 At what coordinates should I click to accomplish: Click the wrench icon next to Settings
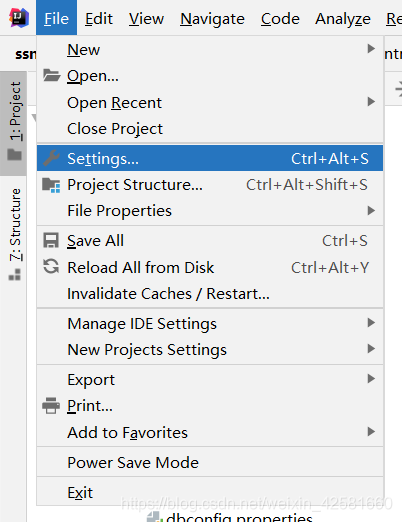point(51,158)
